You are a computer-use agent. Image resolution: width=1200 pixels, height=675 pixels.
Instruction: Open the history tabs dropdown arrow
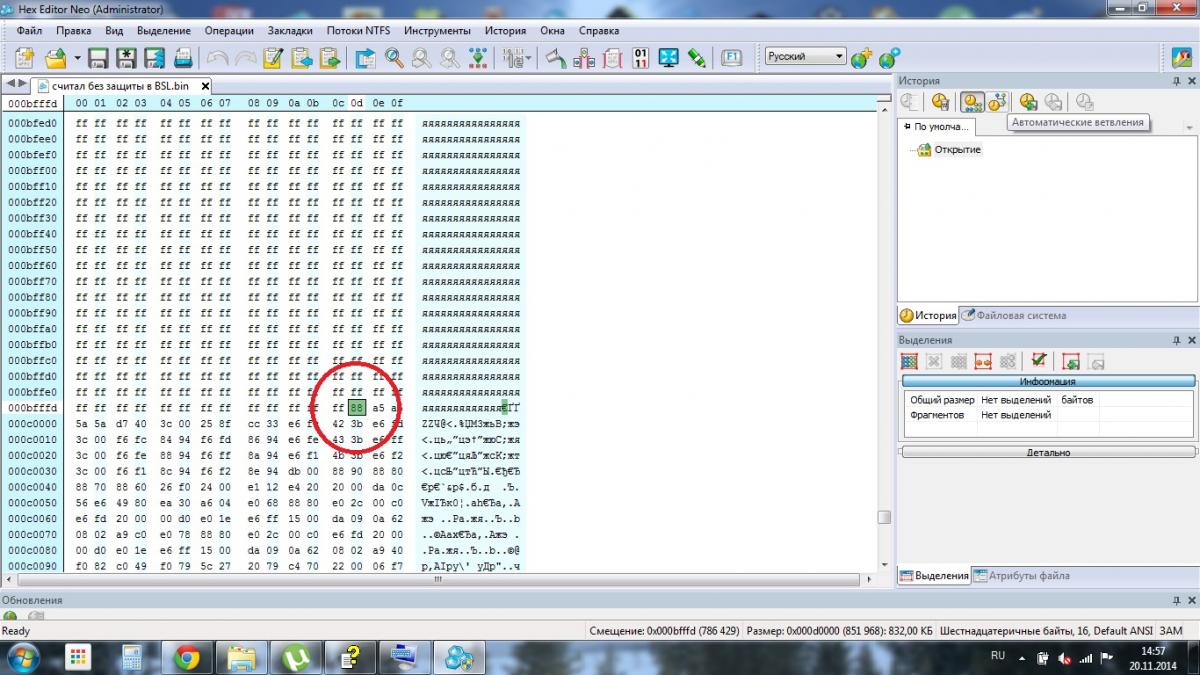click(x=1189, y=128)
